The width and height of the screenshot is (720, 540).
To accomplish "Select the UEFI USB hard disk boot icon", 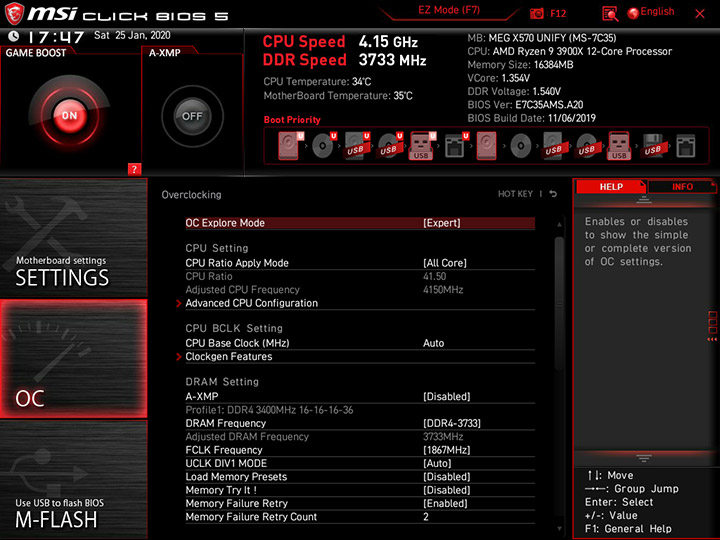I will pos(357,146).
